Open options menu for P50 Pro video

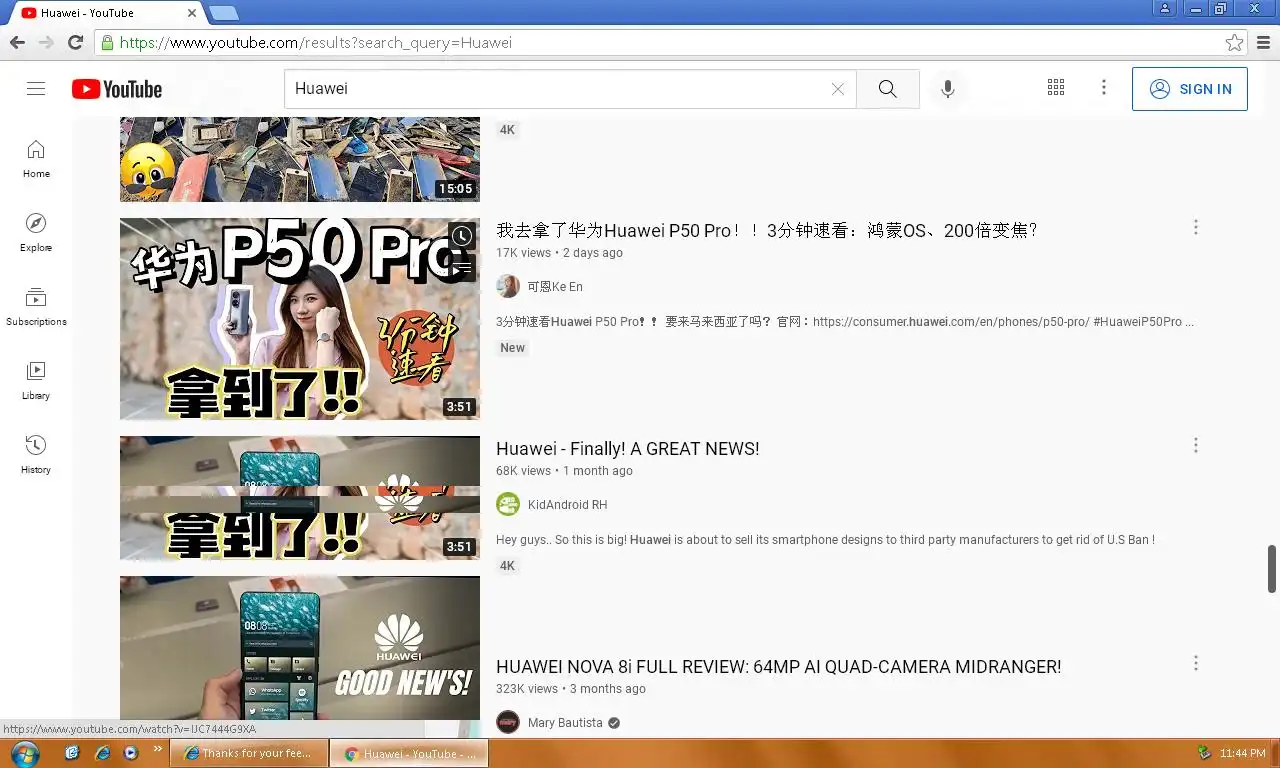coord(1195,228)
